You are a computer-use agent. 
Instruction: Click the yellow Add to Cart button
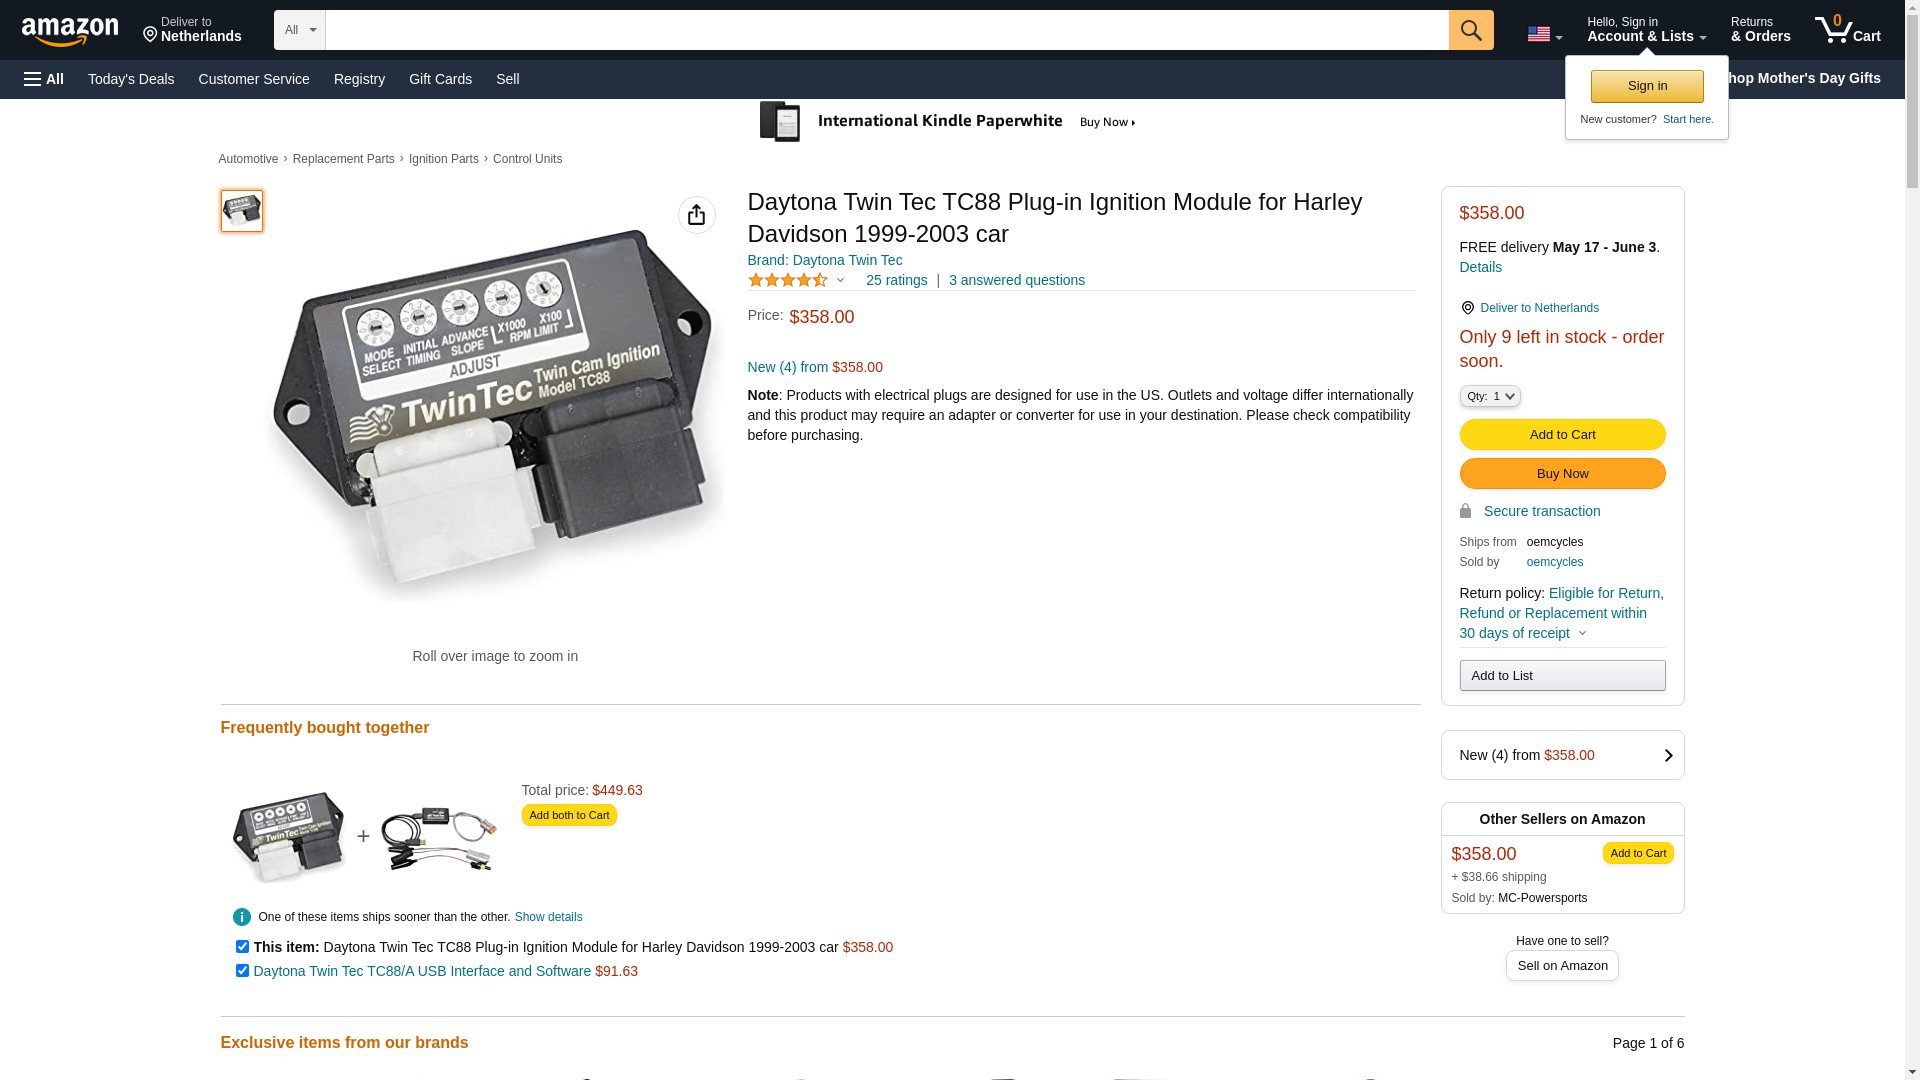click(1562, 435)
